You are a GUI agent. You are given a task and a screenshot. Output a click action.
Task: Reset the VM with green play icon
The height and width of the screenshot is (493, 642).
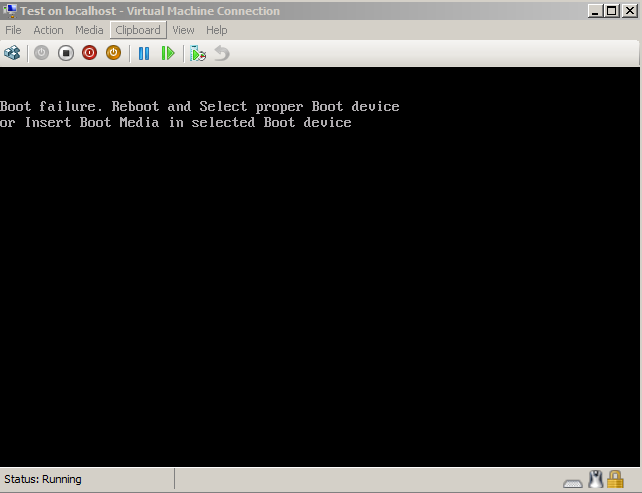coord(168,53)
